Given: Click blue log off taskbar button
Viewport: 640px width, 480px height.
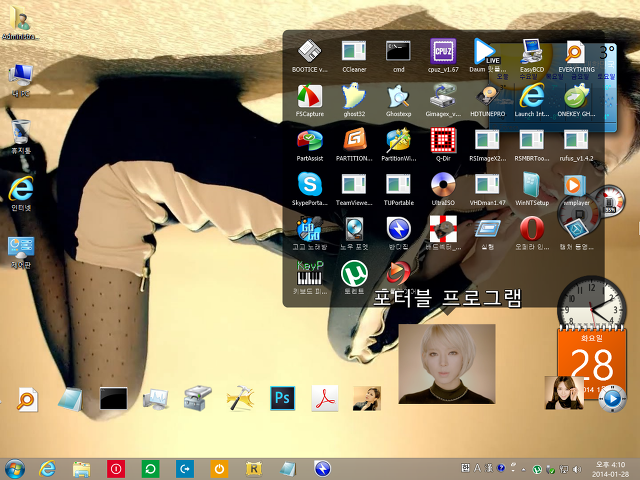Looking at the screenshot, I should [185, 469].
